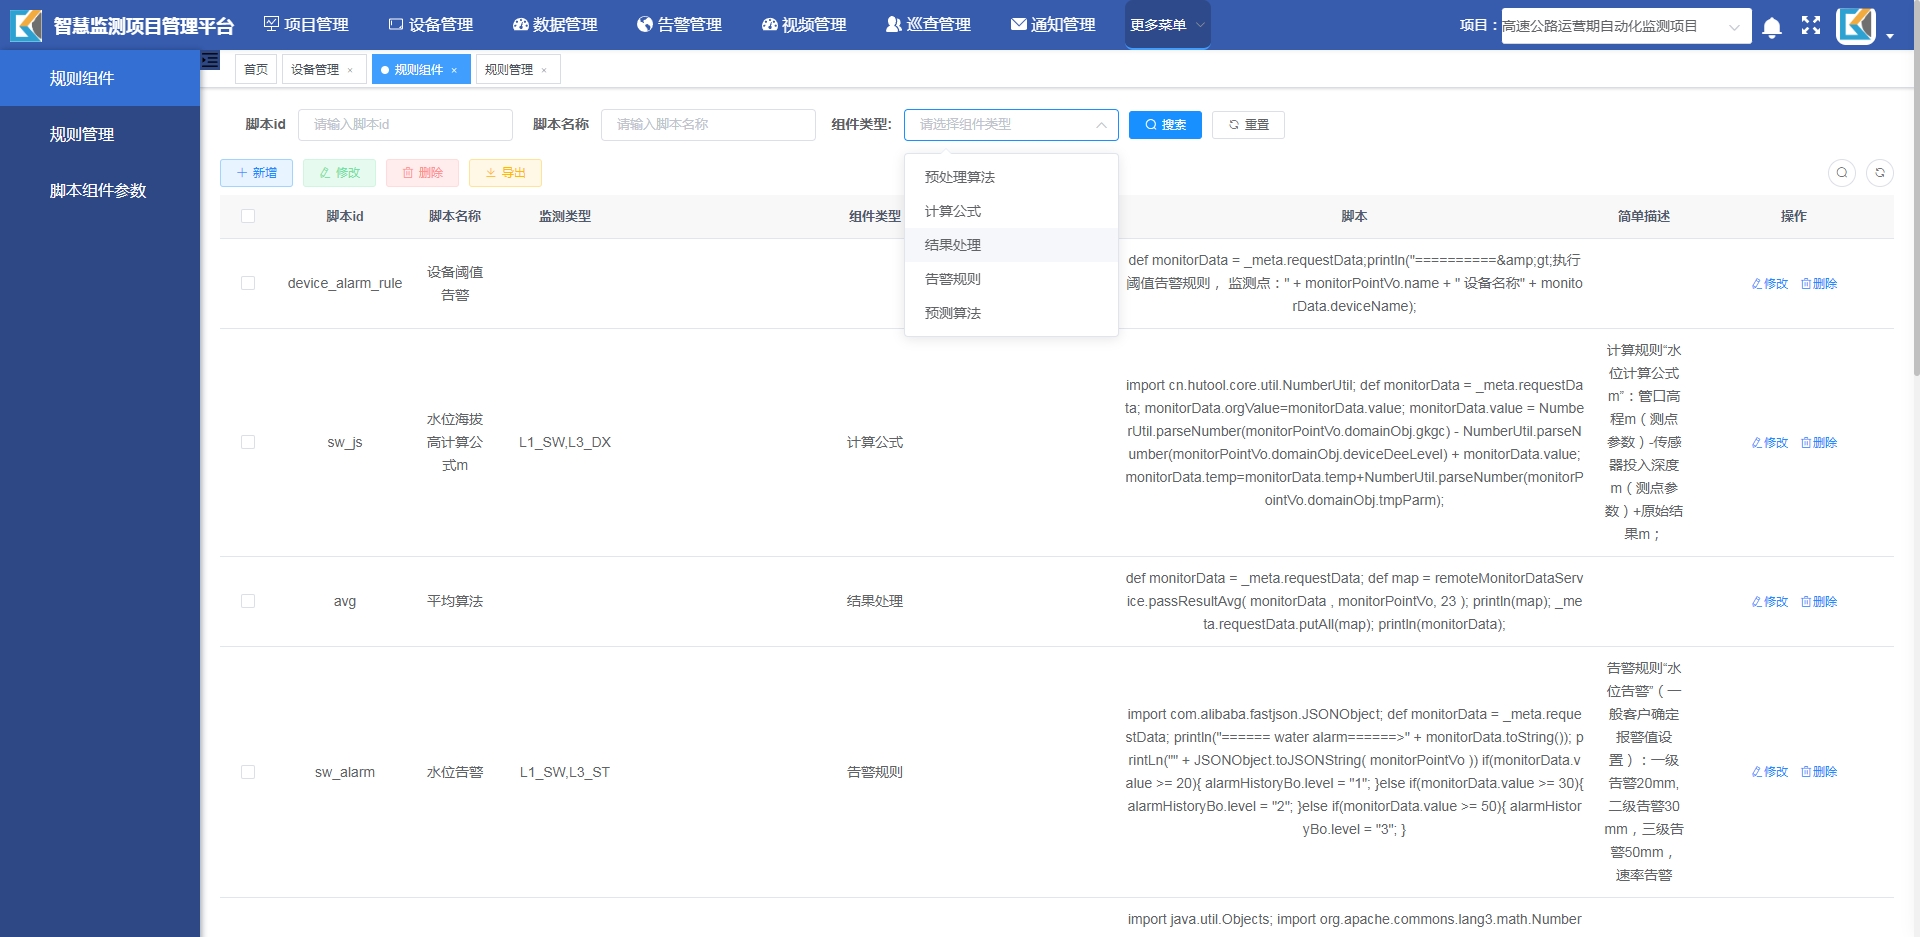Click the round refresh table icon

point(1879,173)
